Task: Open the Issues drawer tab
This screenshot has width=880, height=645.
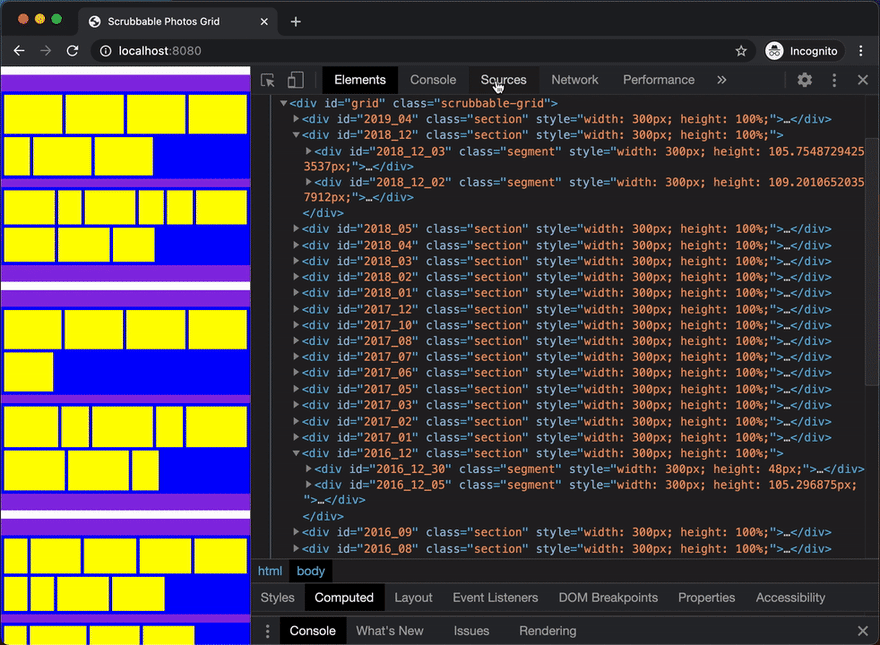Action: coord(471,631)
